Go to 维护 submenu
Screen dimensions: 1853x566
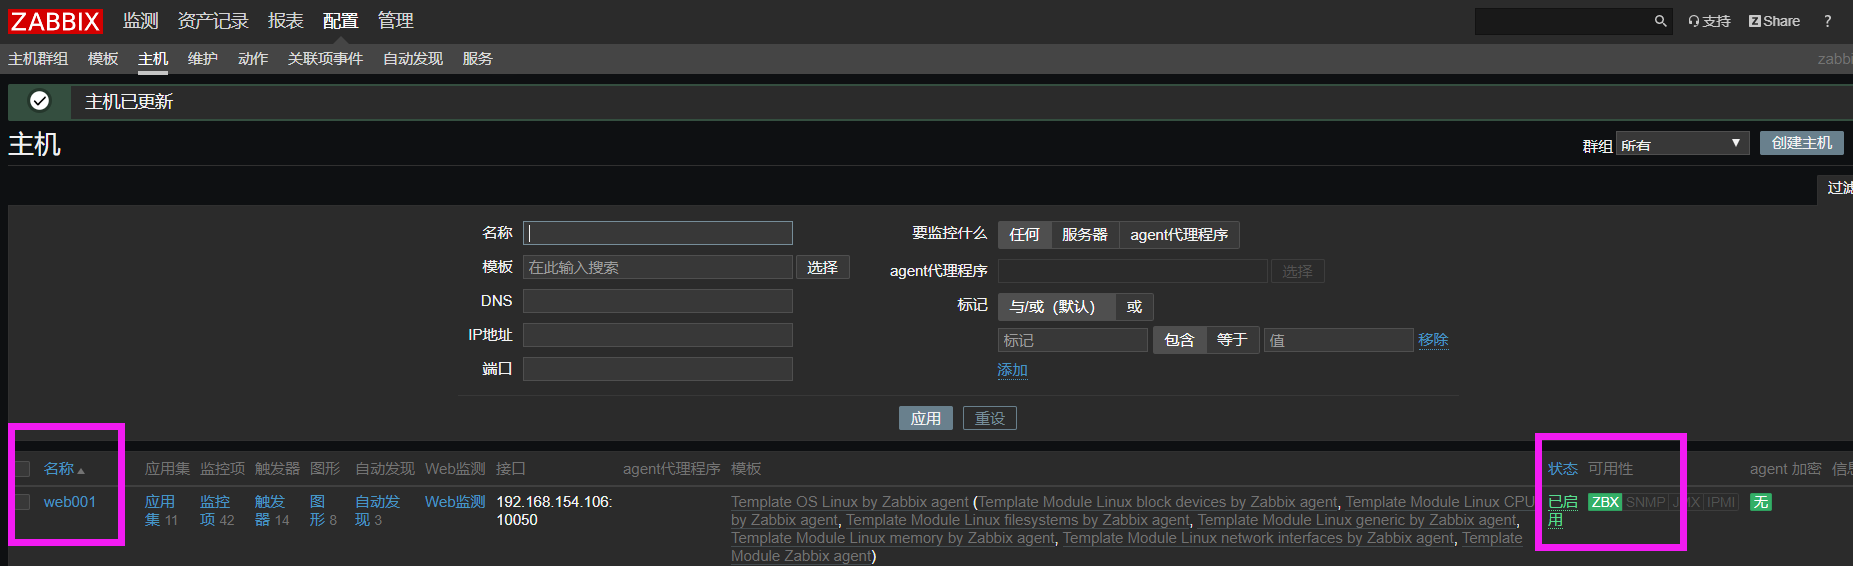coord(203,59)
